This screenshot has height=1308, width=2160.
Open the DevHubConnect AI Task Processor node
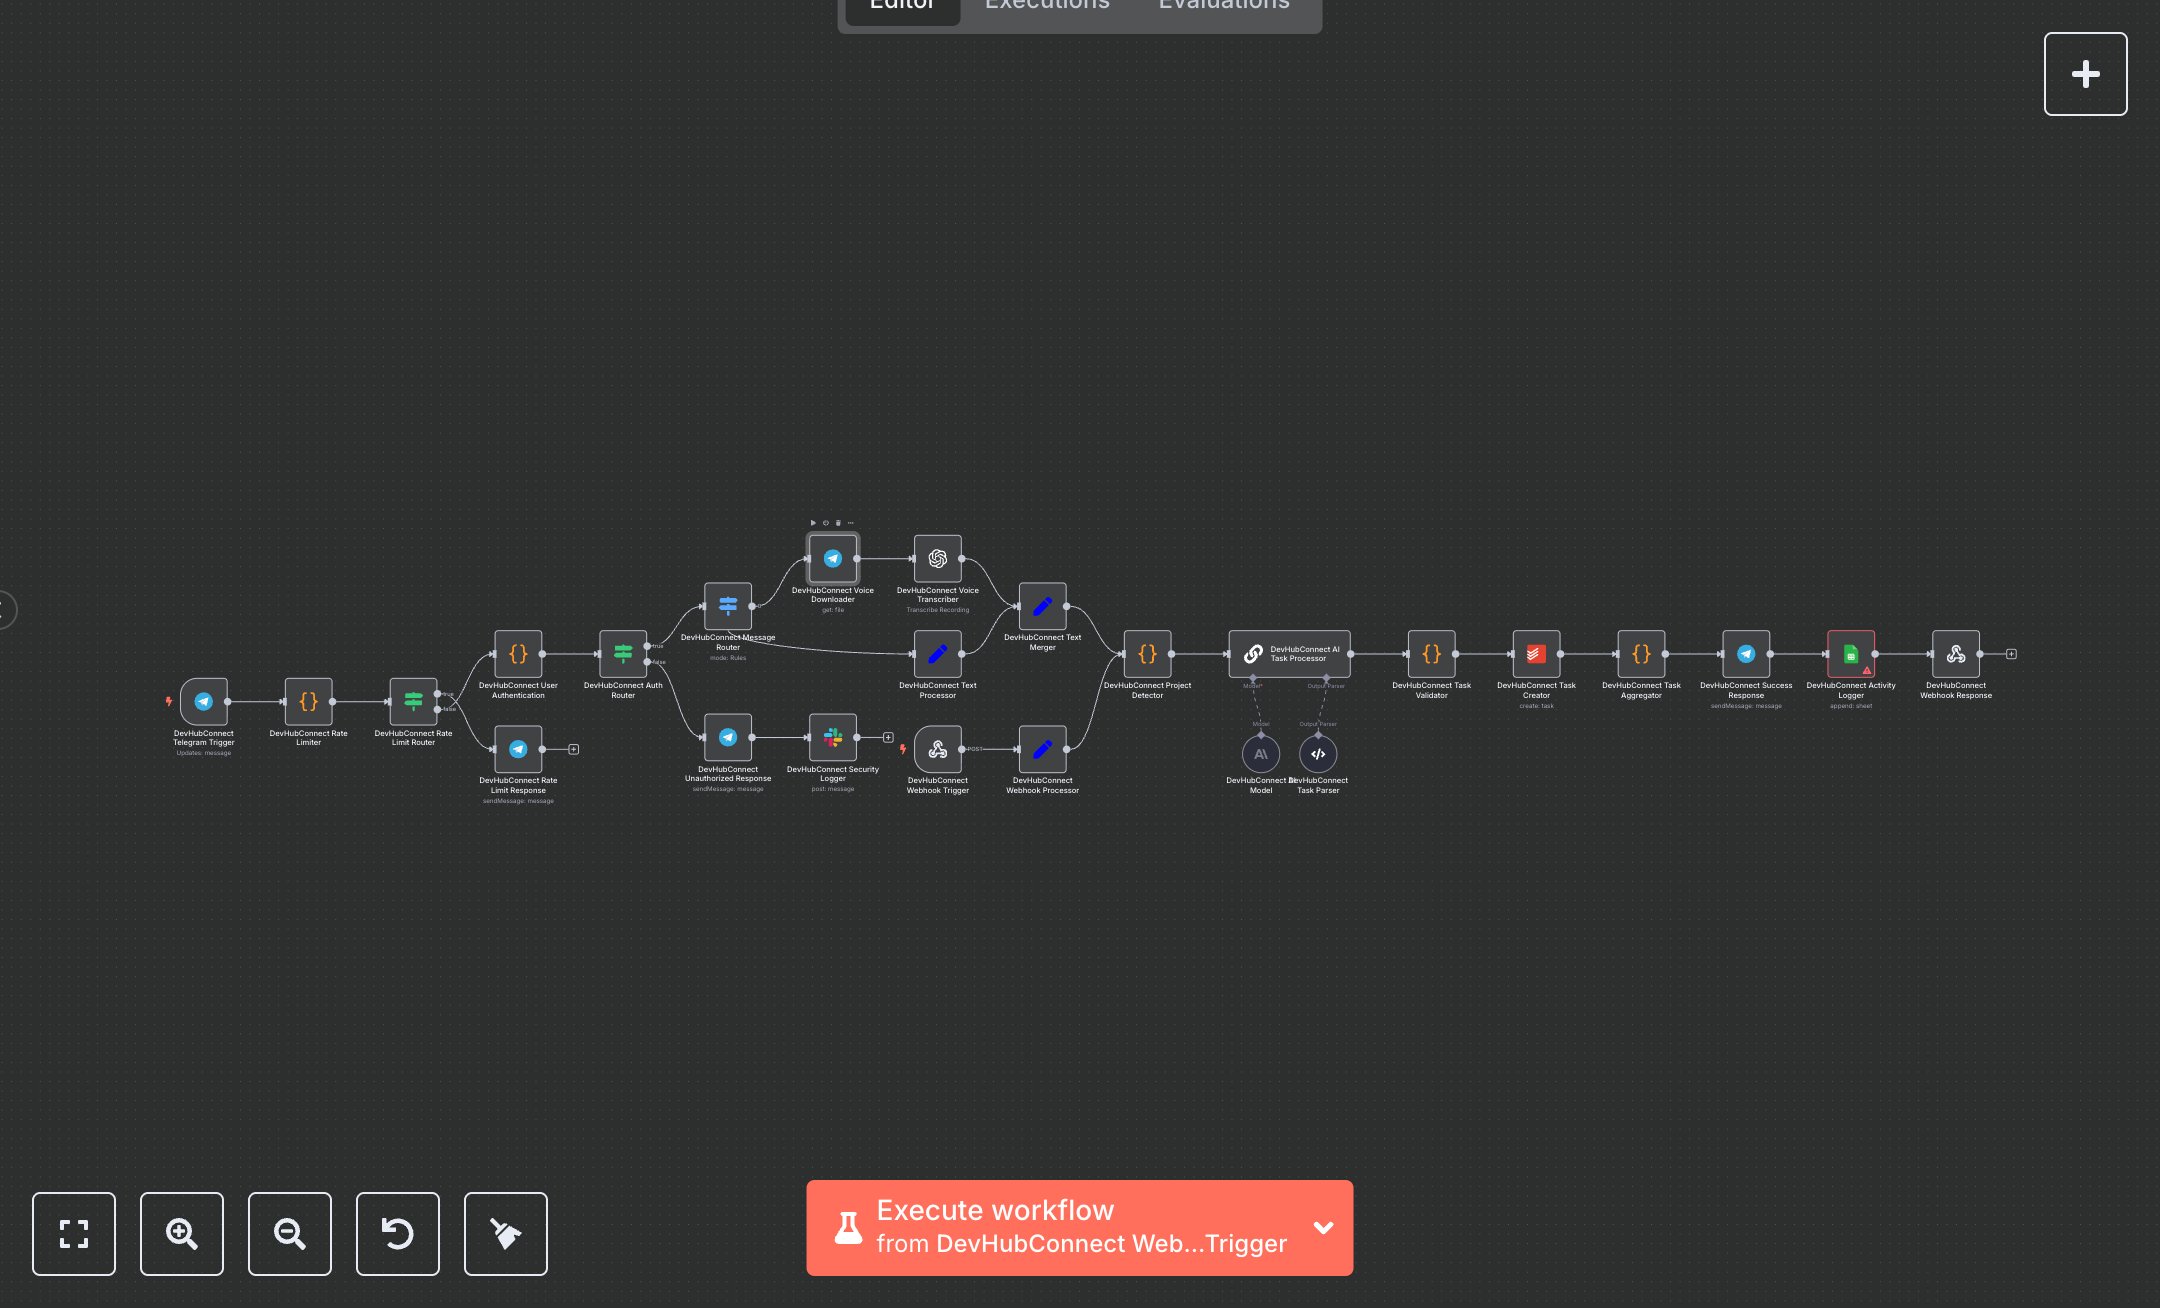click(1289, 655)
